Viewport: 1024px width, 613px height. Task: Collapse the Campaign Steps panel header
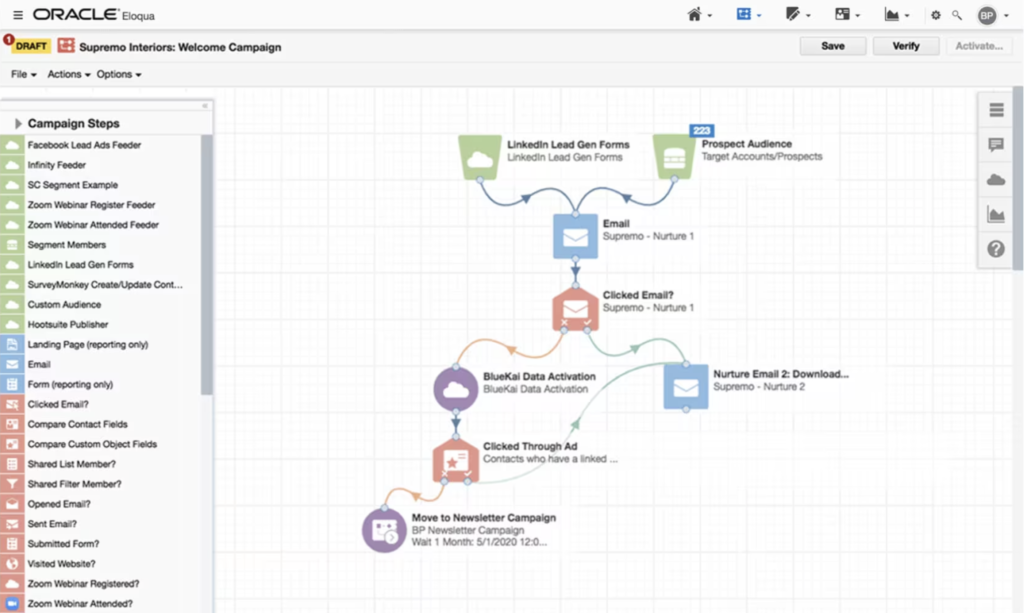tap(19, 124)
